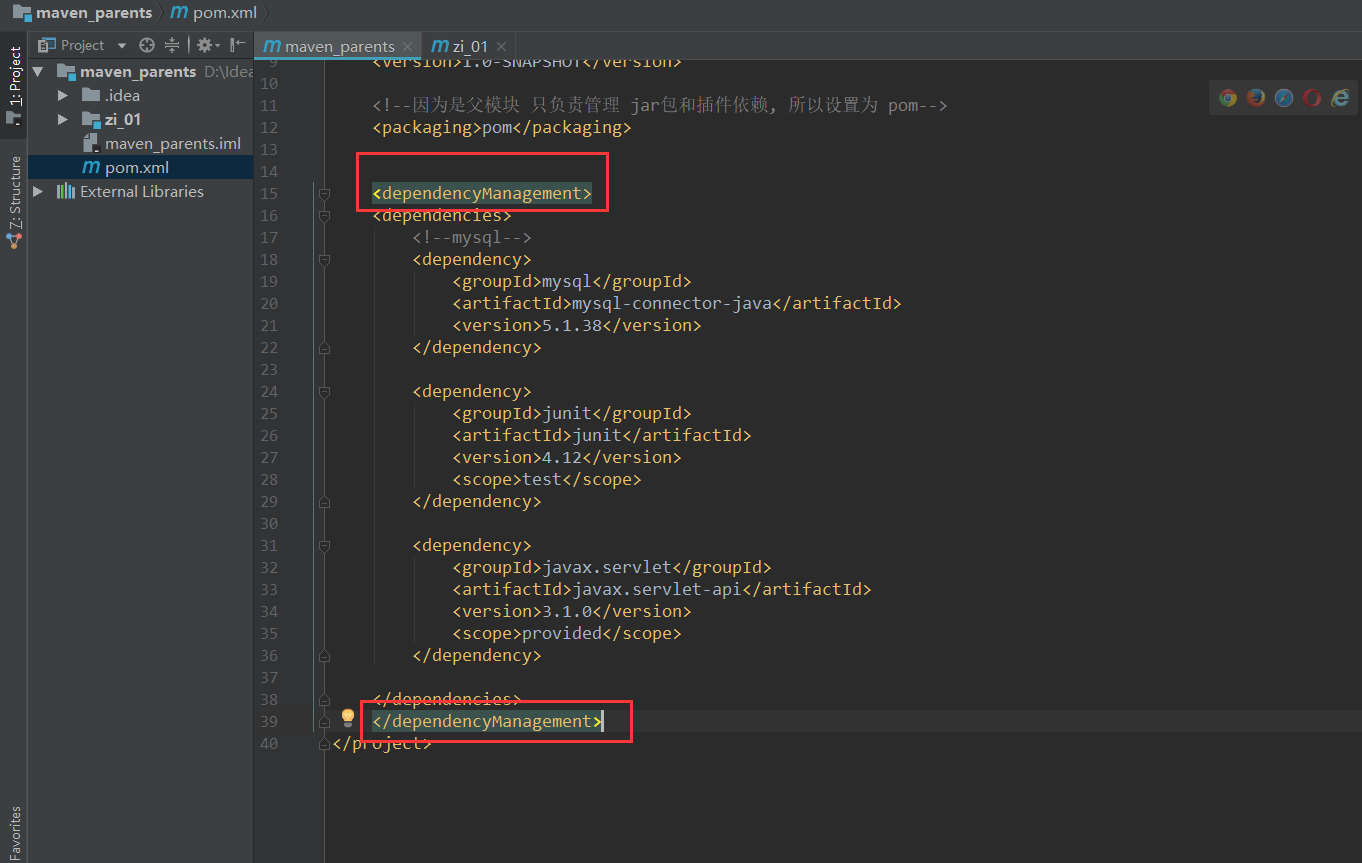
Task: Expand the .idea folder
Action: (63, 96)
